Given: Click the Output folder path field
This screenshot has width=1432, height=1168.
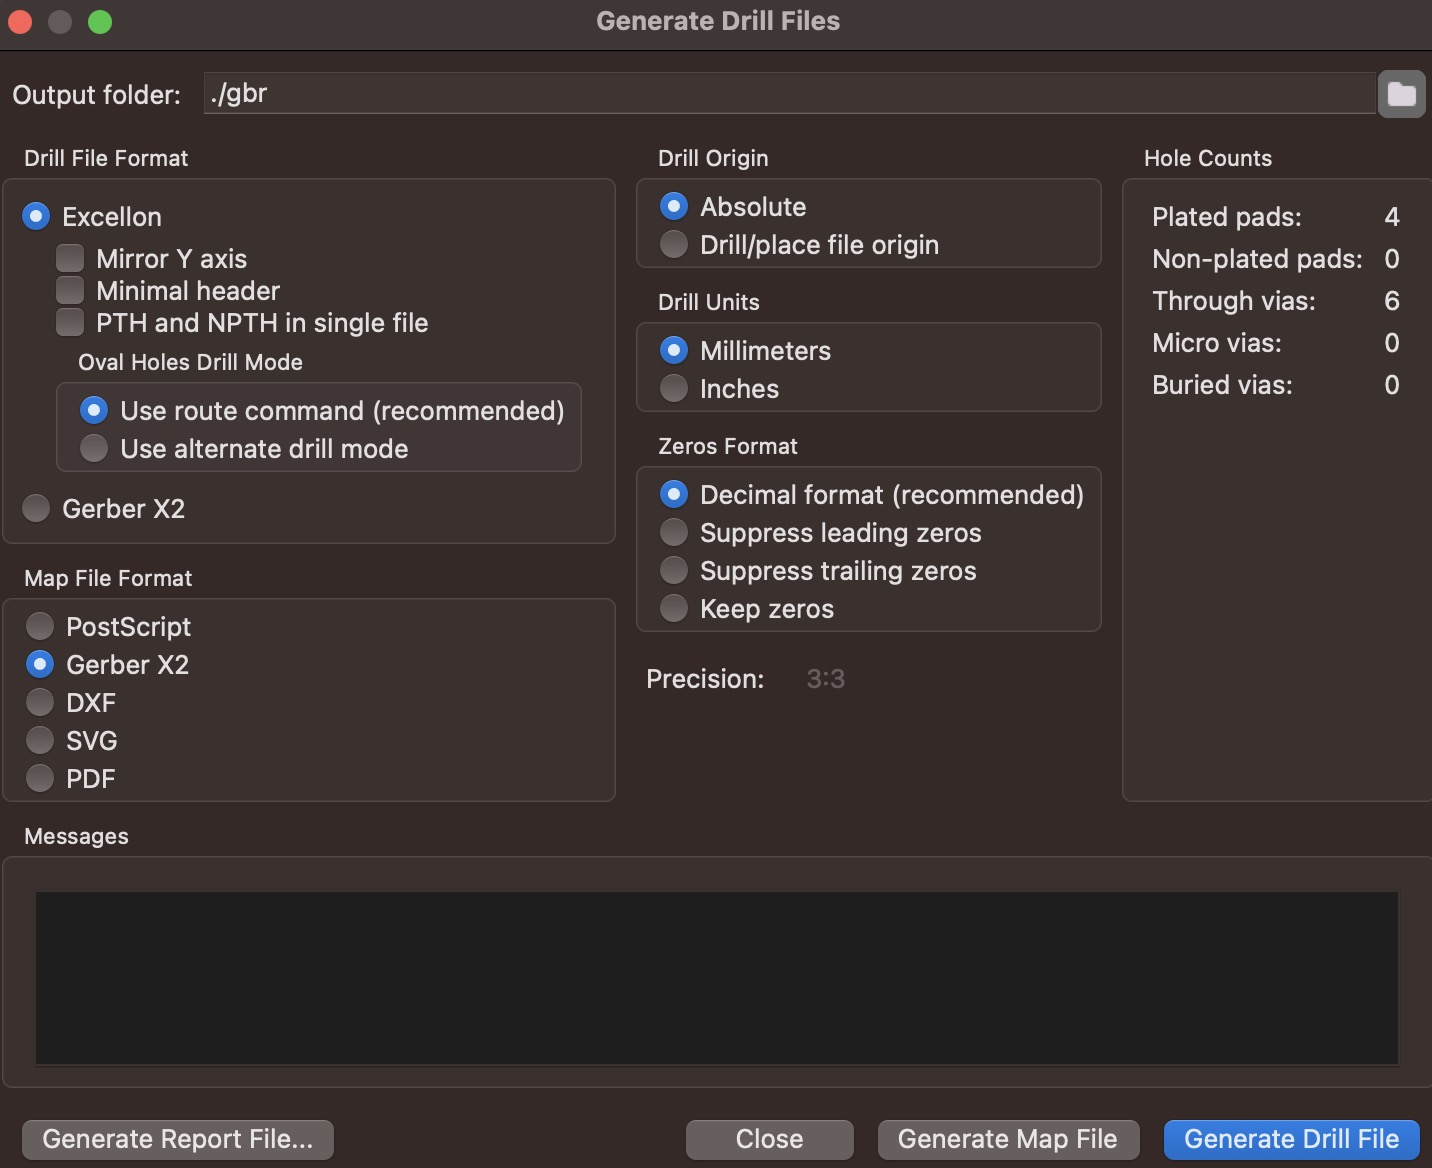Looking at the screenshot, I should pyautogui.click(x=789, y=93).
